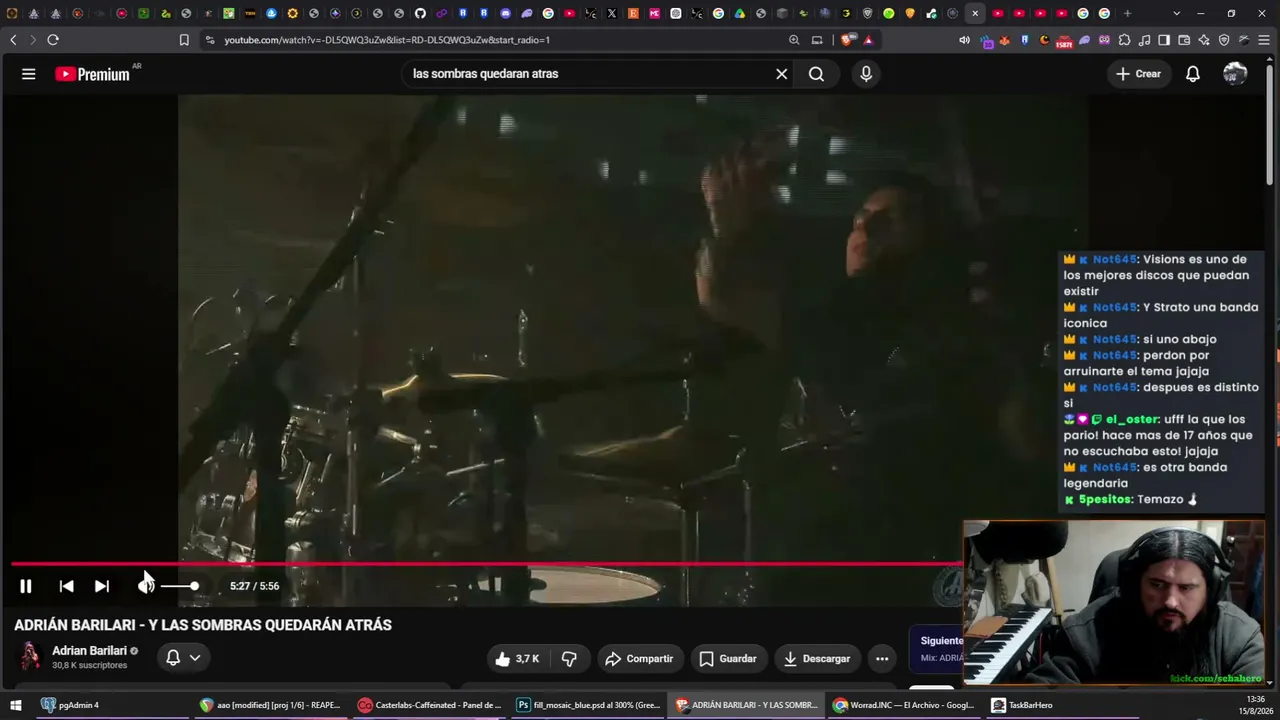1280x720 pixels.
Task: Open a new browser tab
Action: tap(1127, 13)
